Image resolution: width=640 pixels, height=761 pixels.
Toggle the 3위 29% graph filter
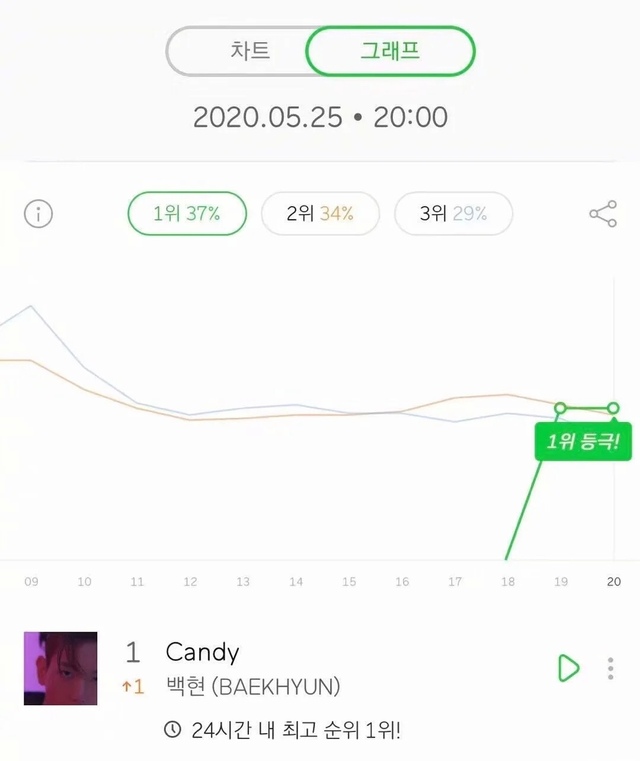click(453, 213)
